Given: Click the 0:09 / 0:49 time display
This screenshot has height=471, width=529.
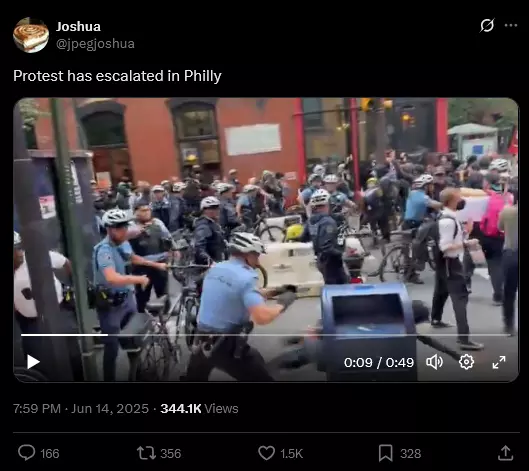Looking at the screenshot, I should coord(379,362).
